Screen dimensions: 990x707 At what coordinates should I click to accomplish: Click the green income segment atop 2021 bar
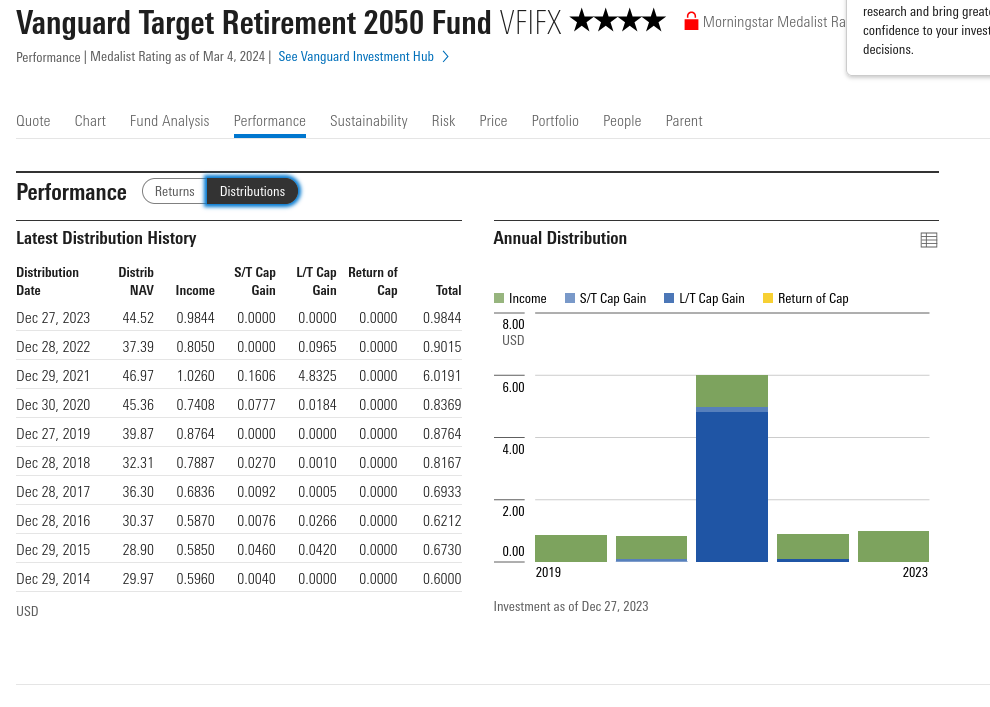(x=732, y=391)
